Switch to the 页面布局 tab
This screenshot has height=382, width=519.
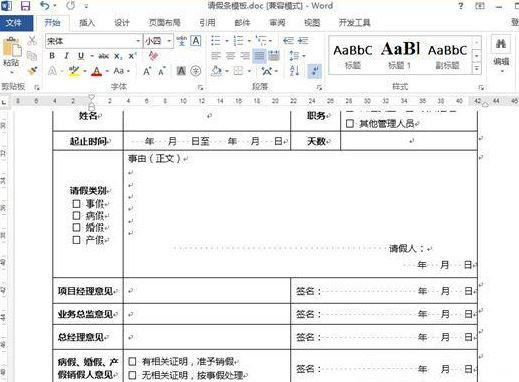[x=164, y=23]
